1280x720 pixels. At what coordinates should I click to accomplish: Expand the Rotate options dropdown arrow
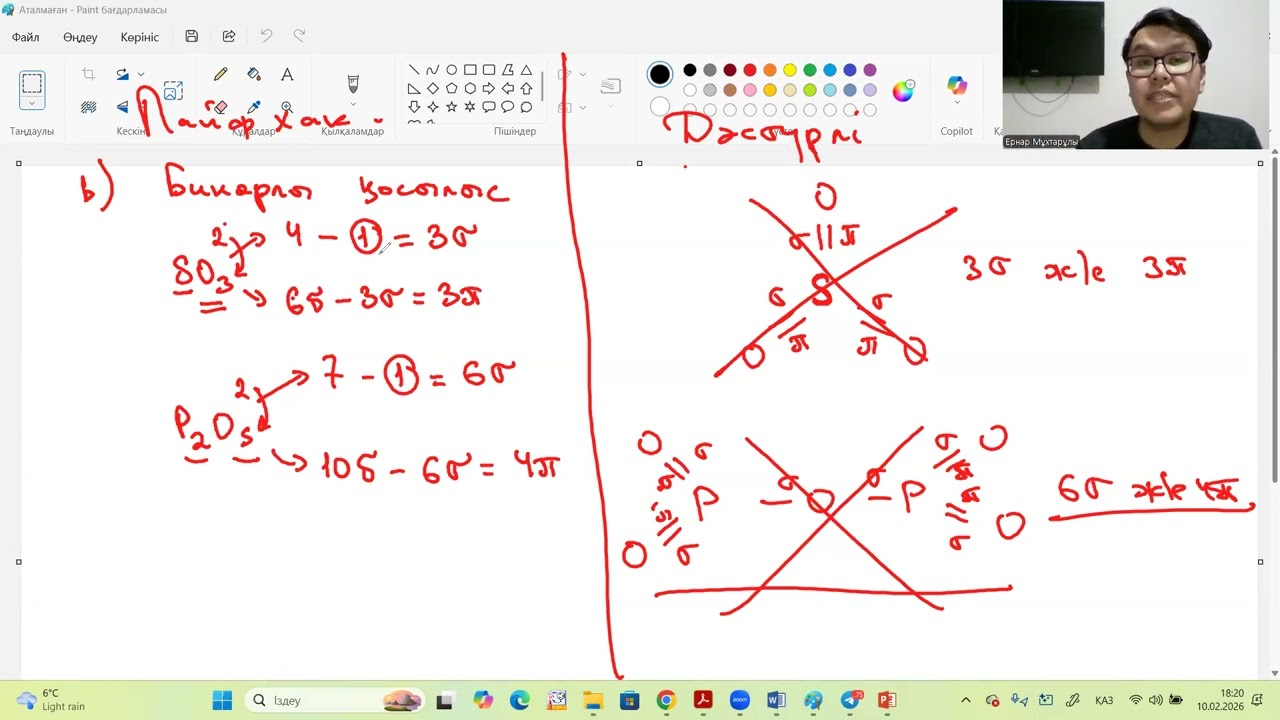tap(141, 74)
